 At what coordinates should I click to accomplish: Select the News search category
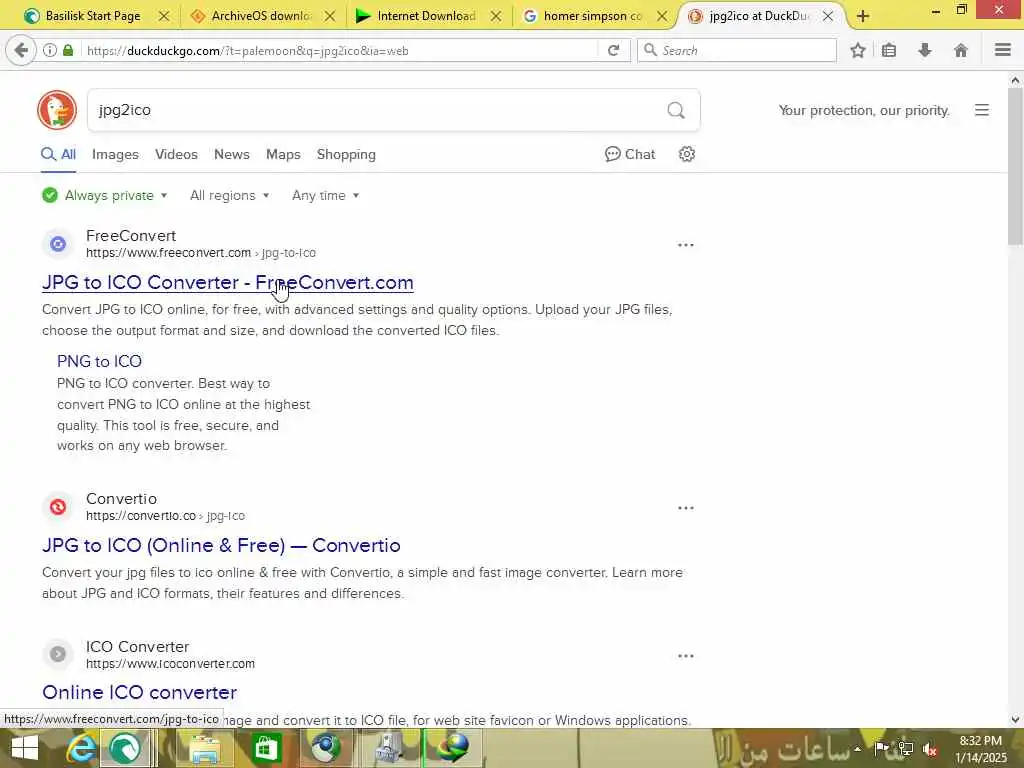click(232, 155)
